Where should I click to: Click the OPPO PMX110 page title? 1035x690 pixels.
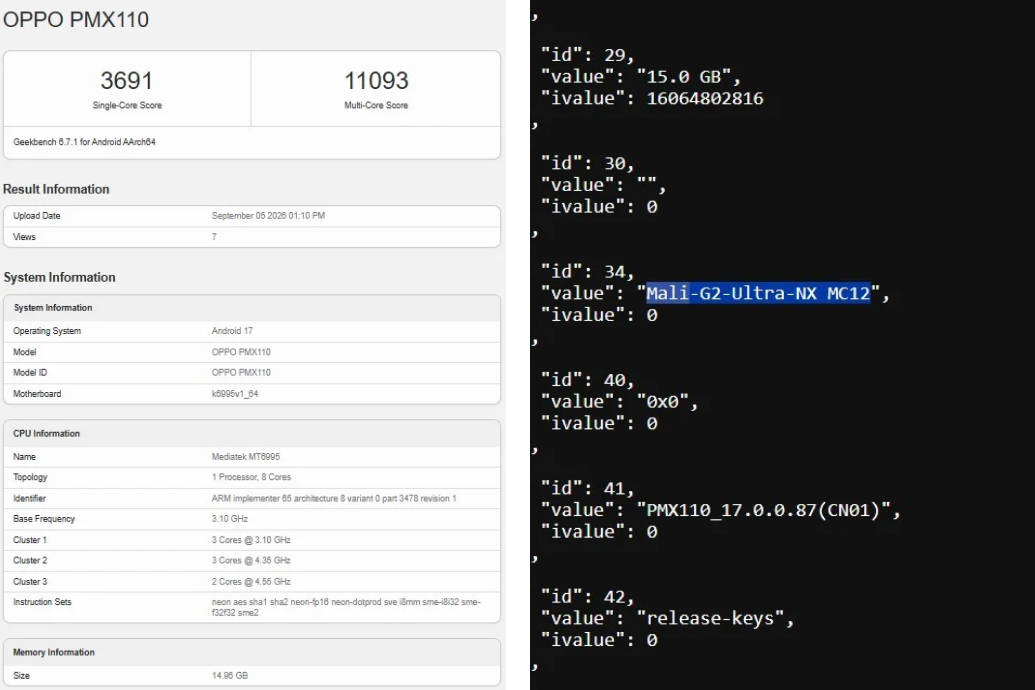[76, 19]
